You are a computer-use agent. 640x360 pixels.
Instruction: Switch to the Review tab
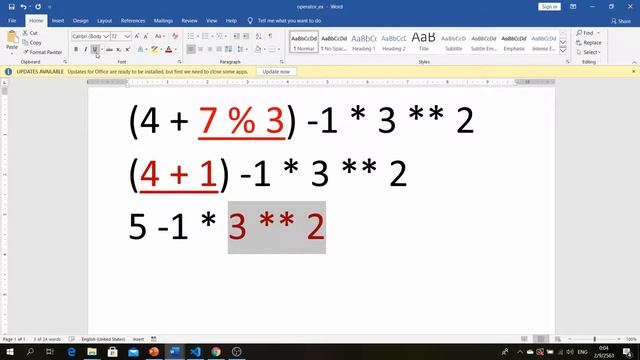189,20
